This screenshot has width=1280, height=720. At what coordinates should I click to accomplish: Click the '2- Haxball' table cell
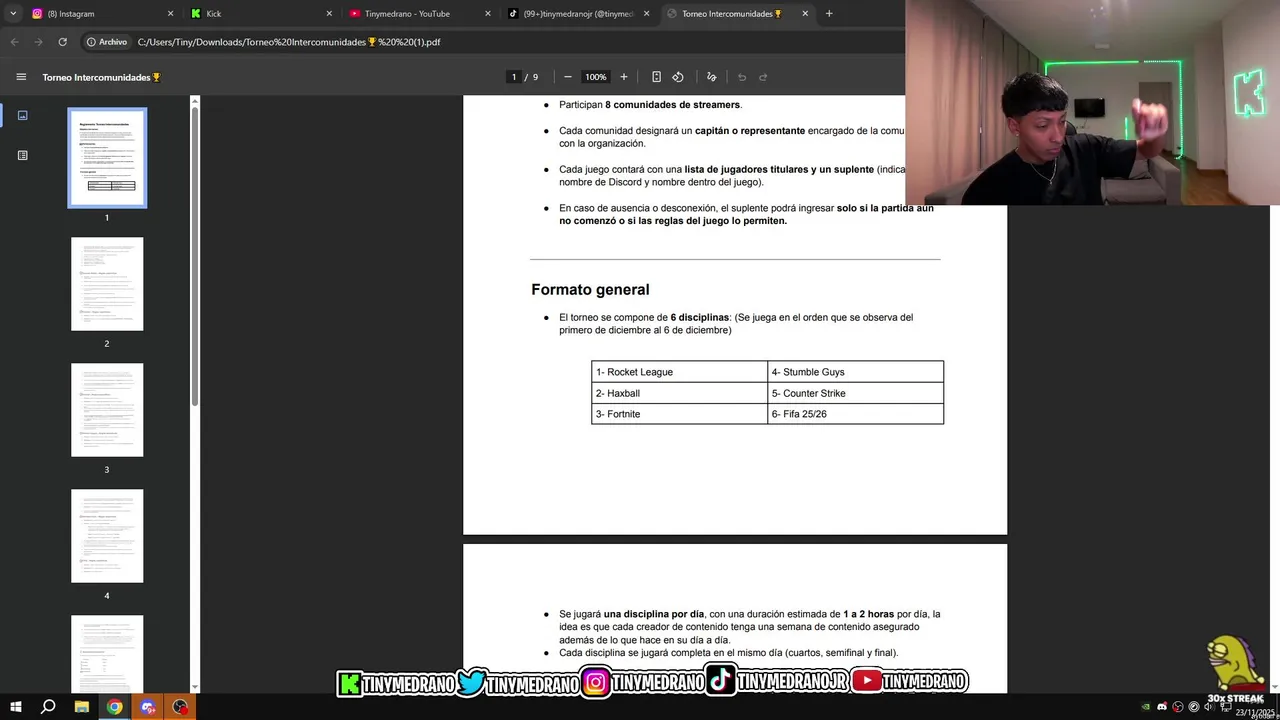[679, 393]
